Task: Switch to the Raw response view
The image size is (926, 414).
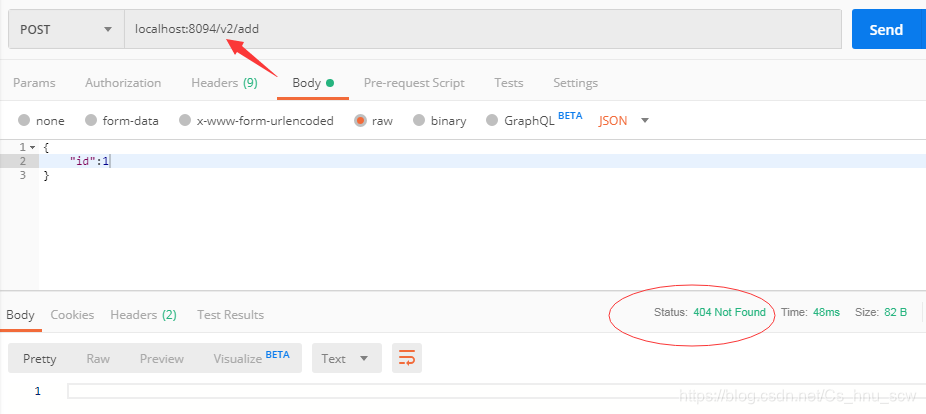Action: point(98,358)
